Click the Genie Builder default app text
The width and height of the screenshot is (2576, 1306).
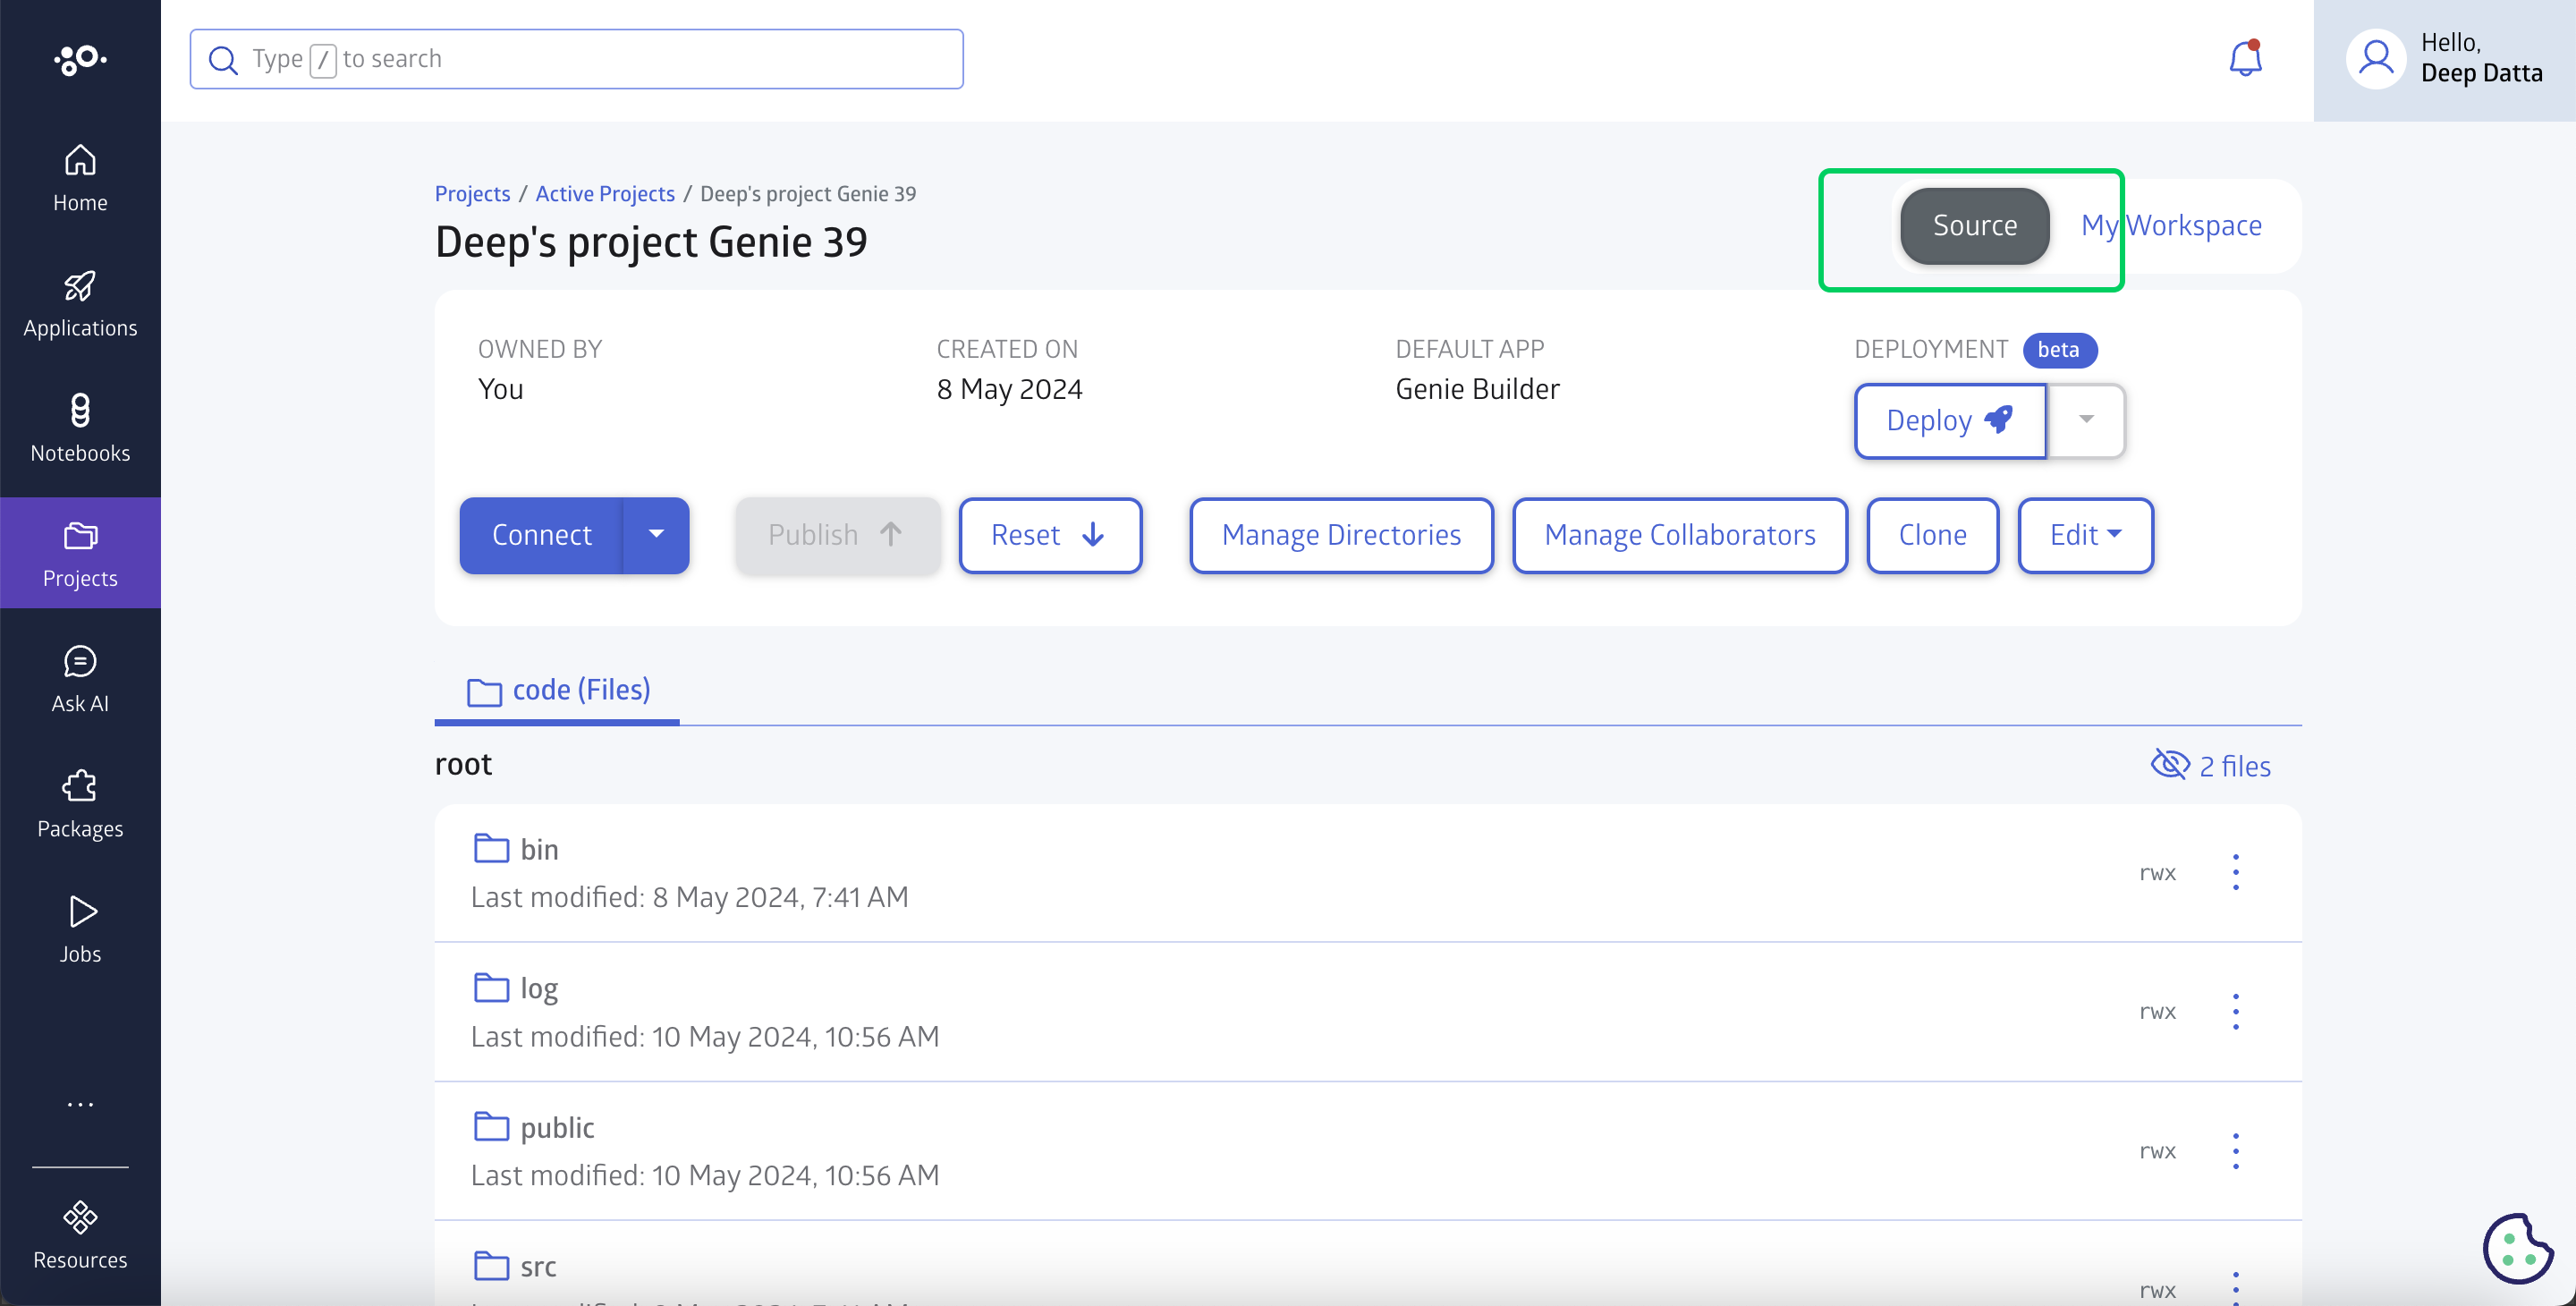pyautogui.click(x=1477, y=388)
